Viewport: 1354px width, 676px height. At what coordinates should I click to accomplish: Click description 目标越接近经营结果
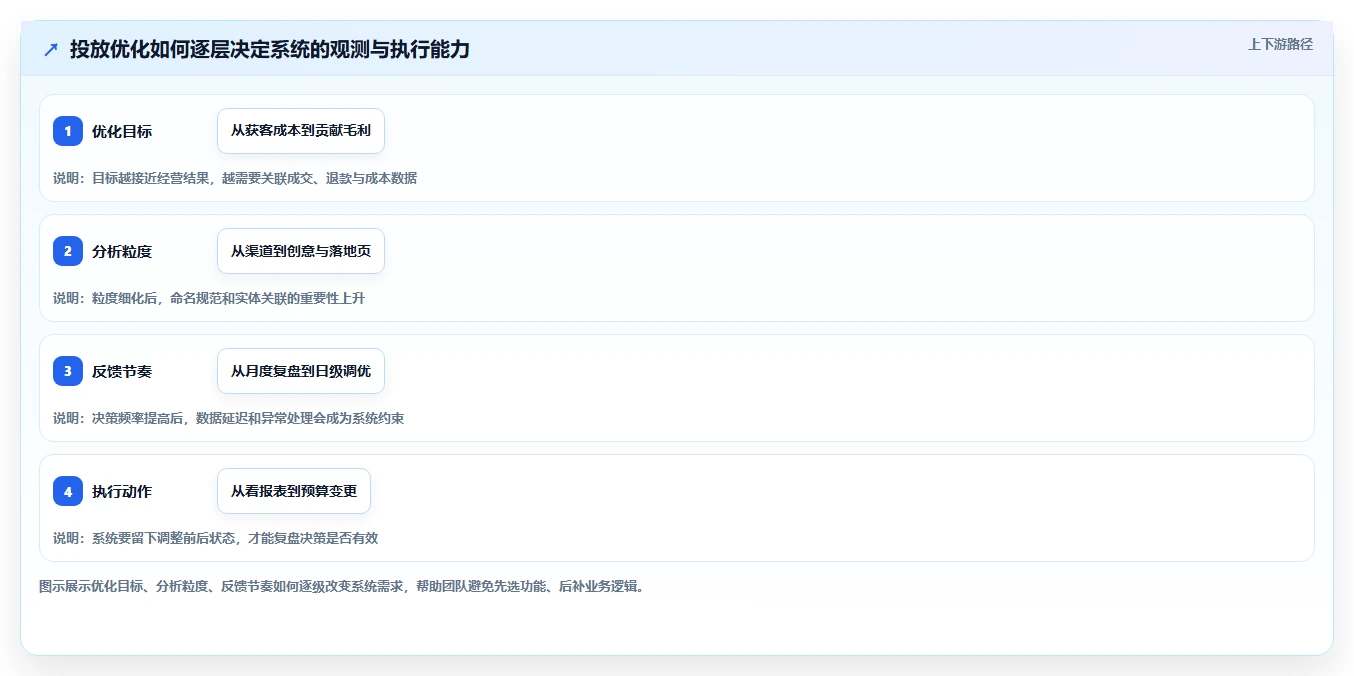tap(235, 178)
